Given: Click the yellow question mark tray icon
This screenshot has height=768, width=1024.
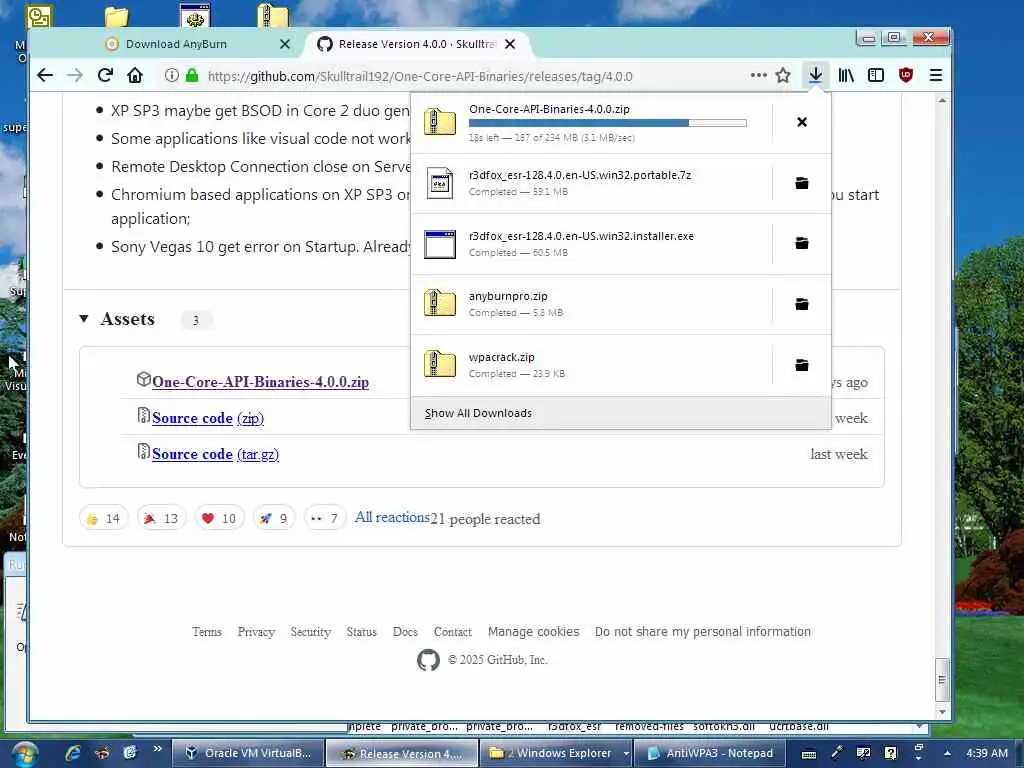Looking at the screenshot, I should tap(890, 754).
